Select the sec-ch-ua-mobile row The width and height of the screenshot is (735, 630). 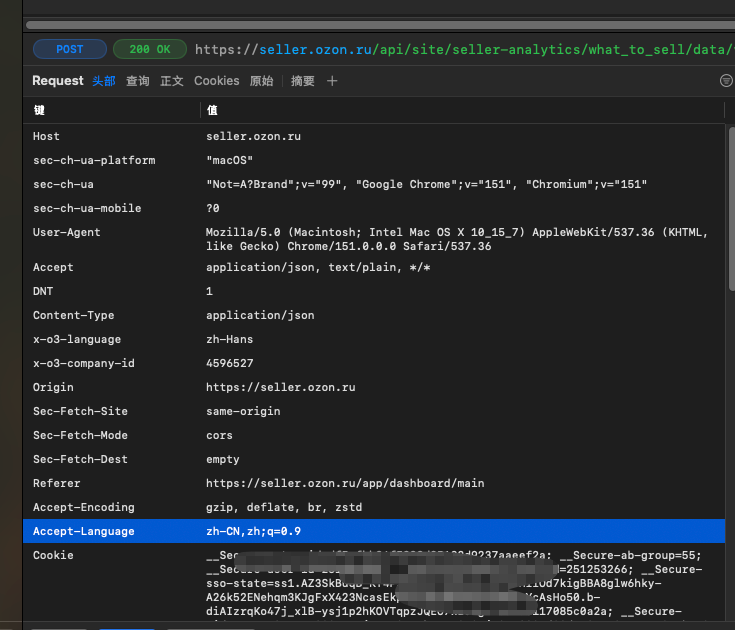(x=374, y=208)
